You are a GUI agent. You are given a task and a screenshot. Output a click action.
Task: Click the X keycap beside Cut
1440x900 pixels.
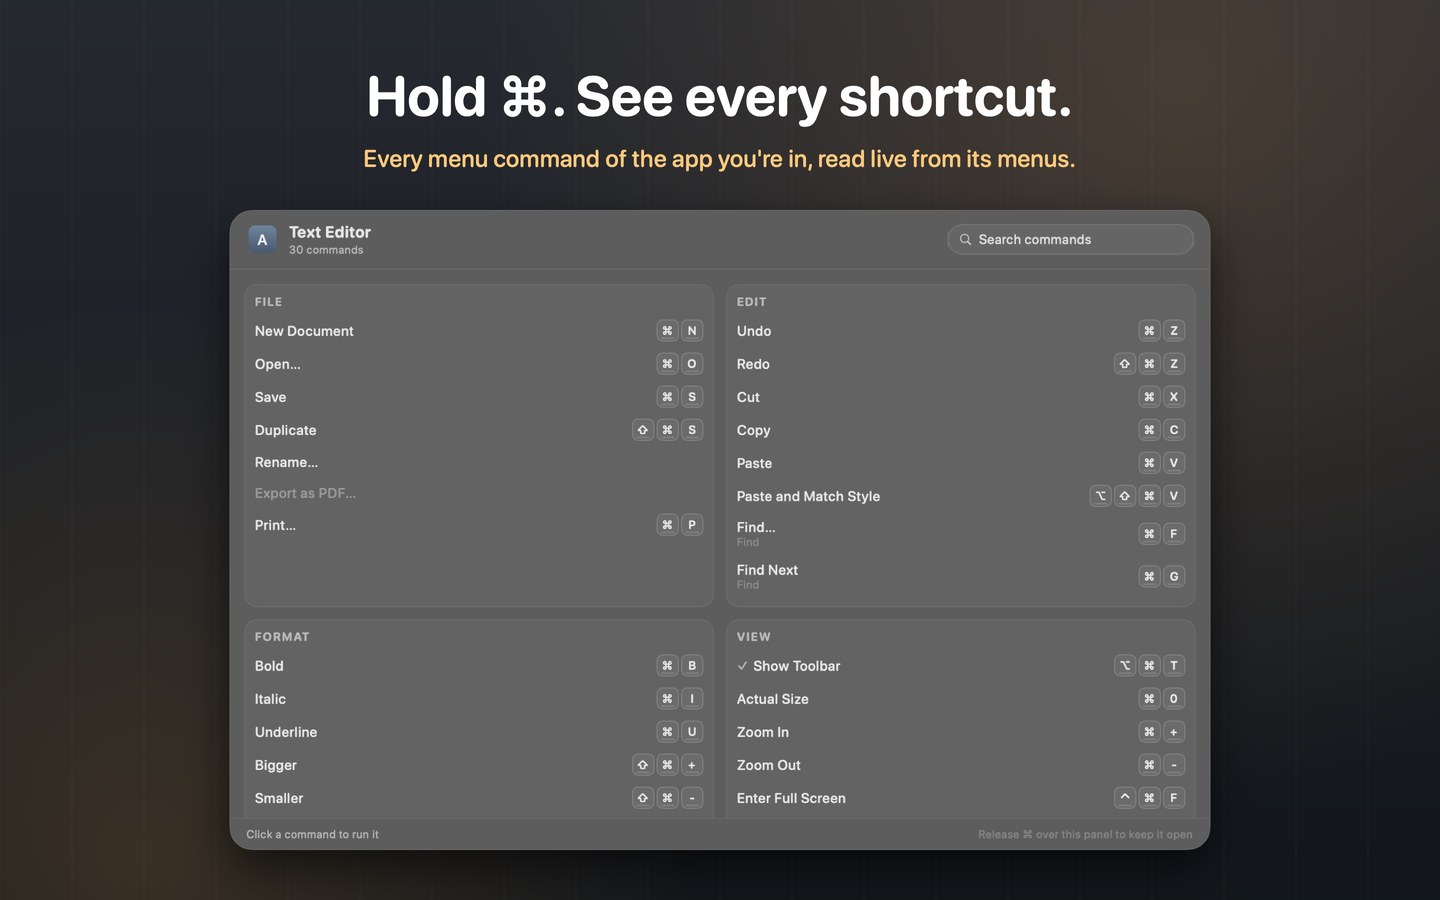pos(1174,397)
